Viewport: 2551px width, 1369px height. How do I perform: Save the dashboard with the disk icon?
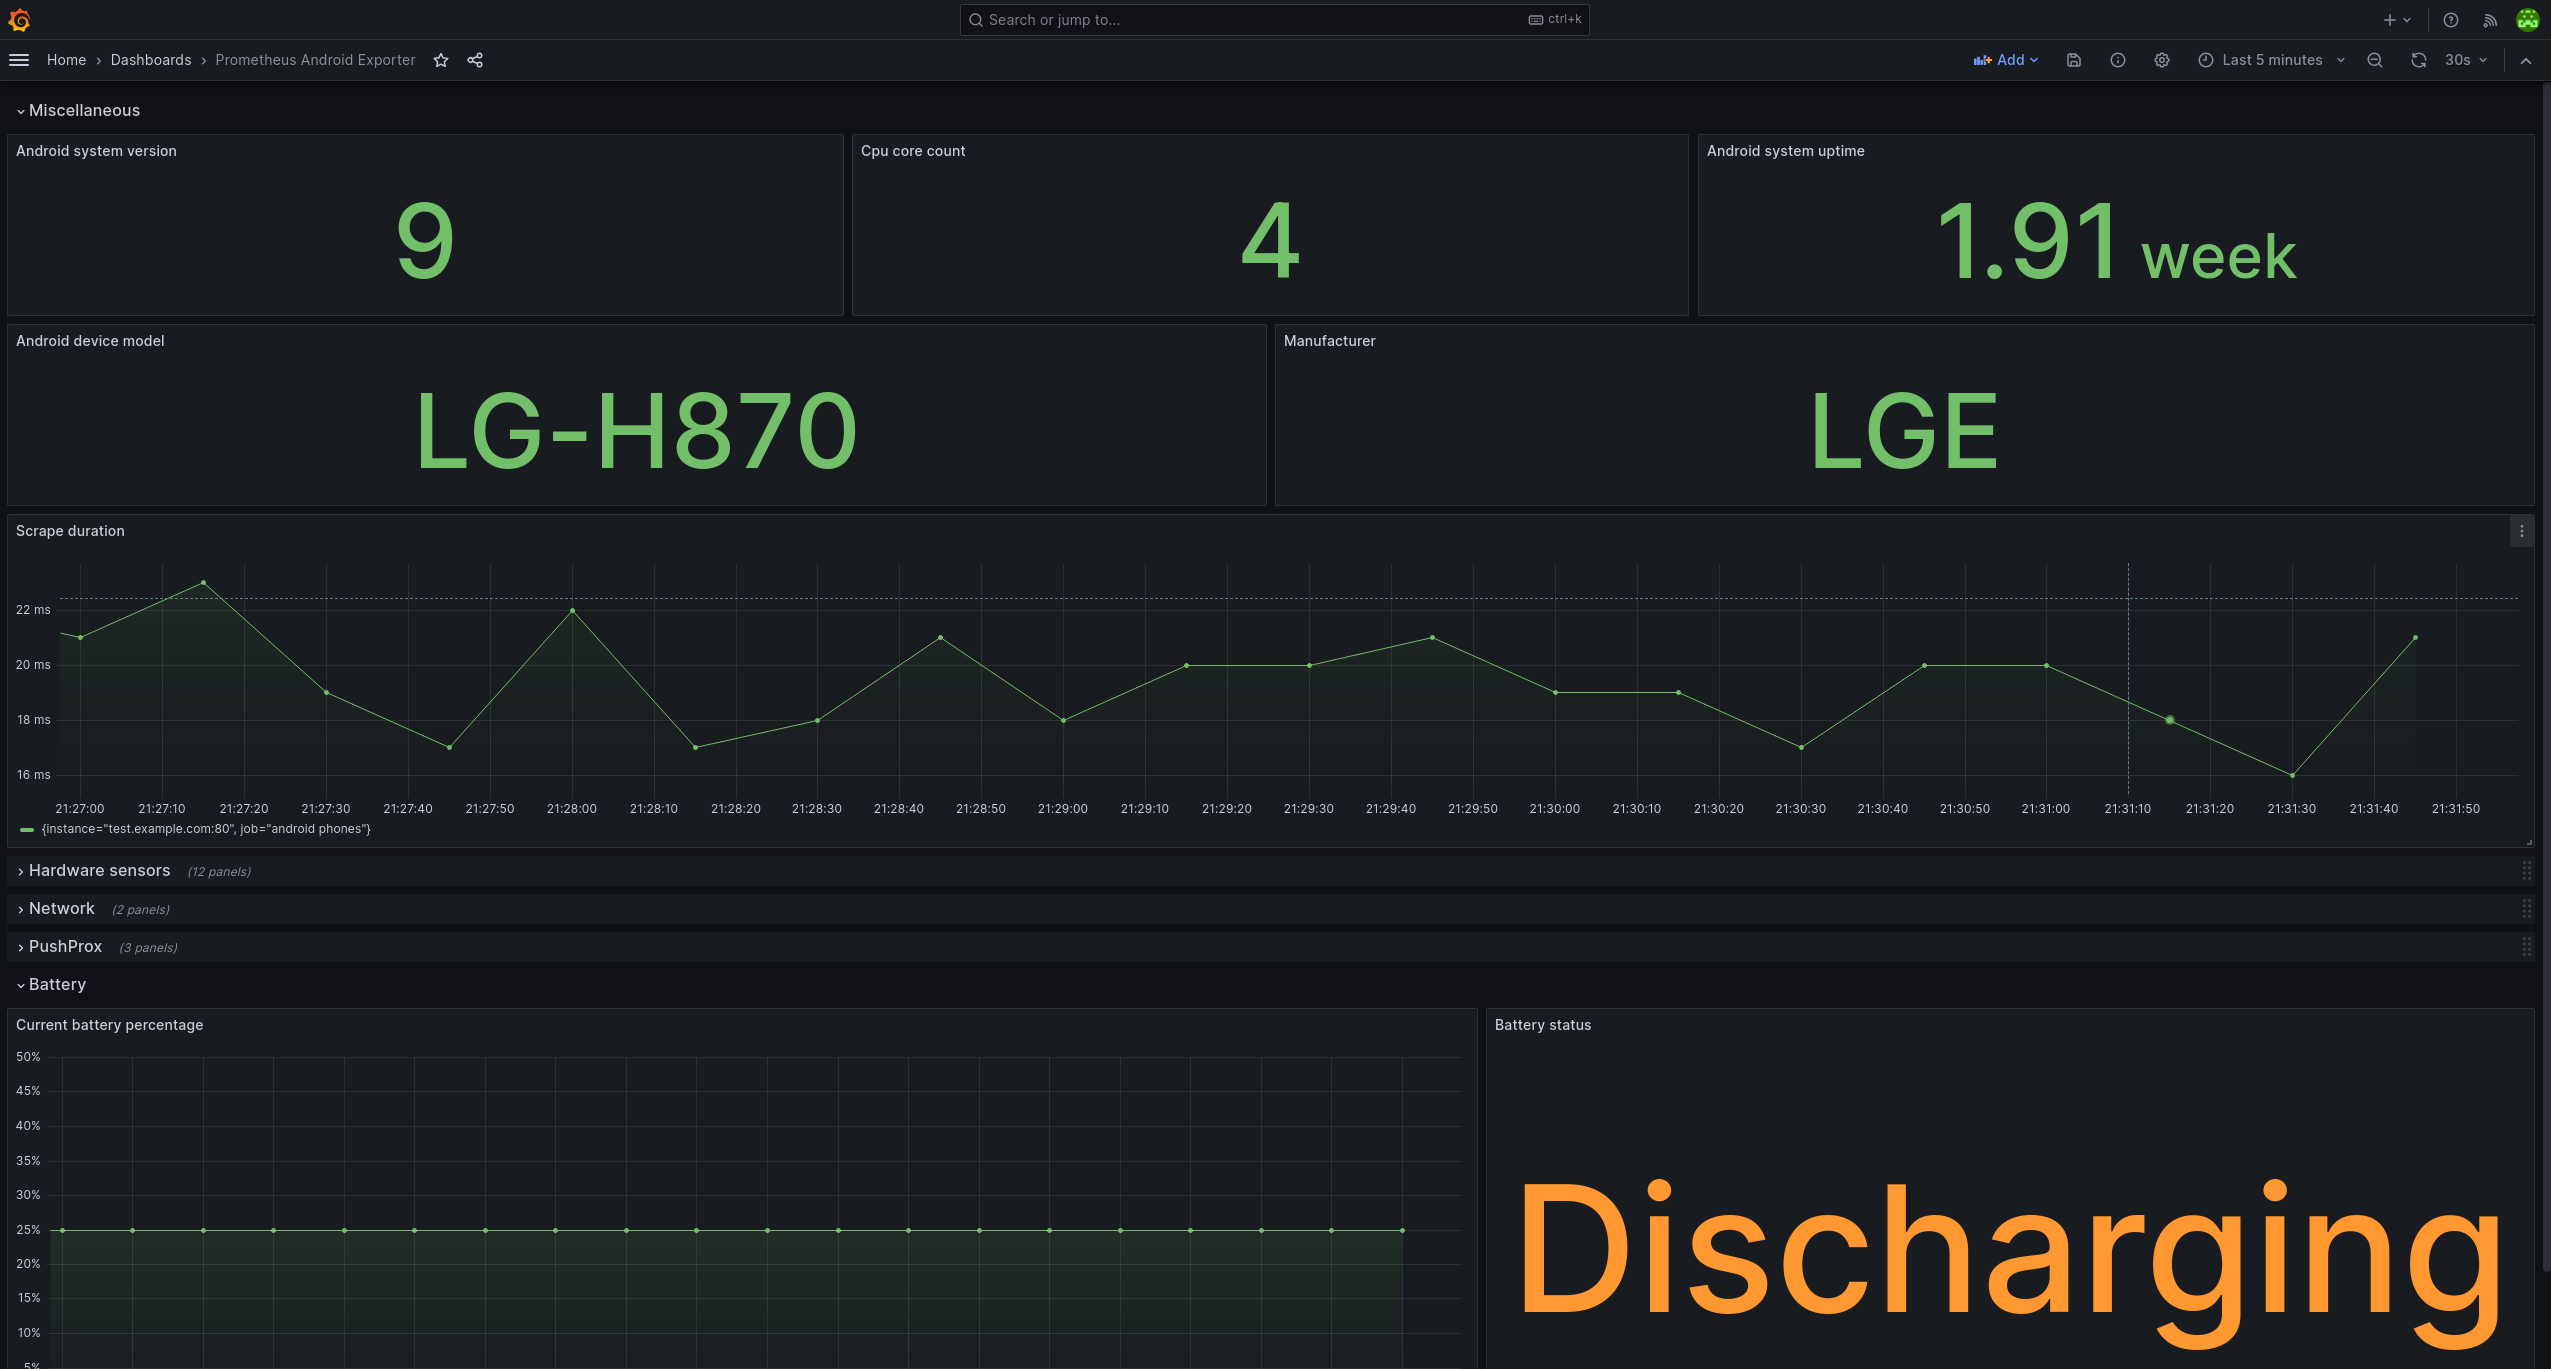(x=2074, y=60)
